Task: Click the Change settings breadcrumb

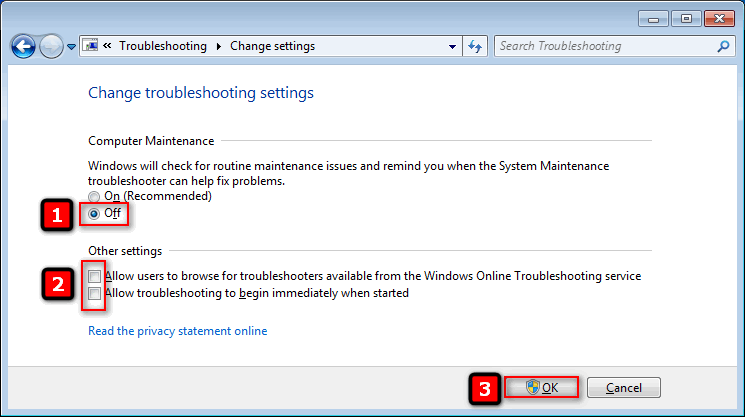Action: pyautogui.click(x=272, y=46)
